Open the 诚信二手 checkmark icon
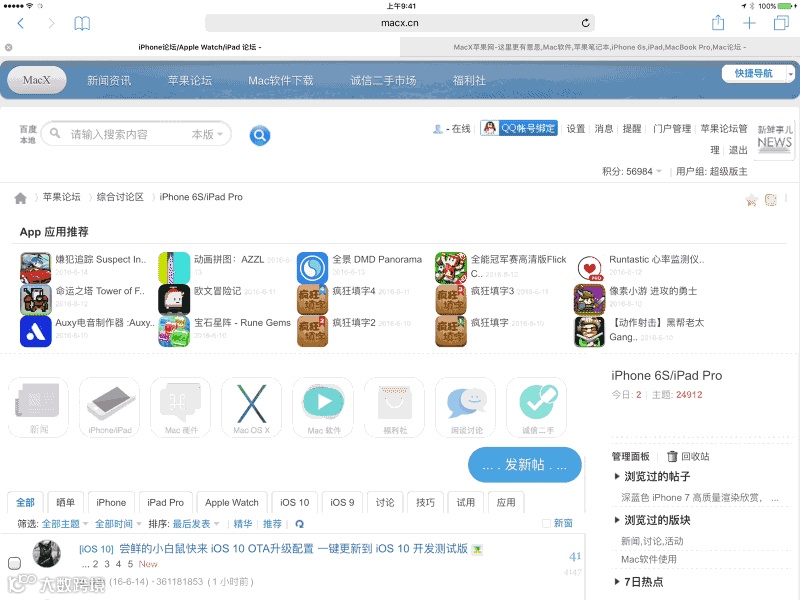Screen dimensions: 800x600 537,407
